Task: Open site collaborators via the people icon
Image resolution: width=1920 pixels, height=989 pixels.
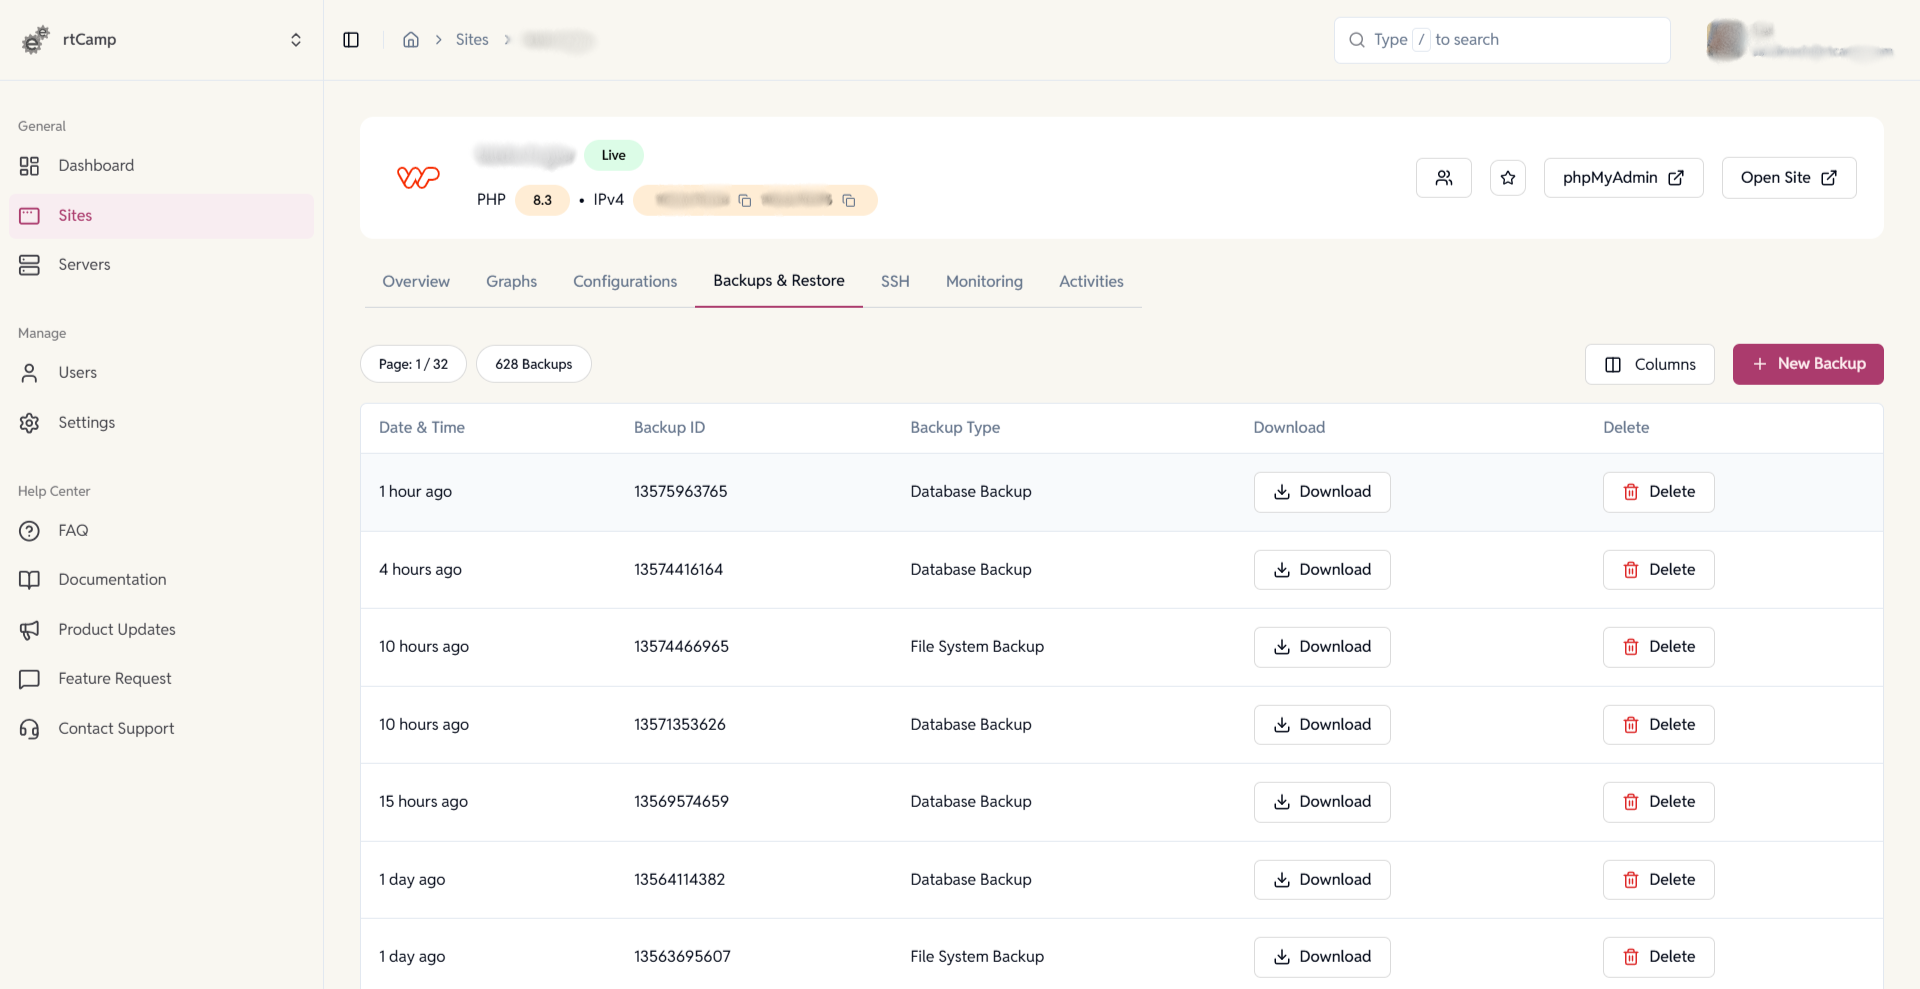Action: [1443, 177]
